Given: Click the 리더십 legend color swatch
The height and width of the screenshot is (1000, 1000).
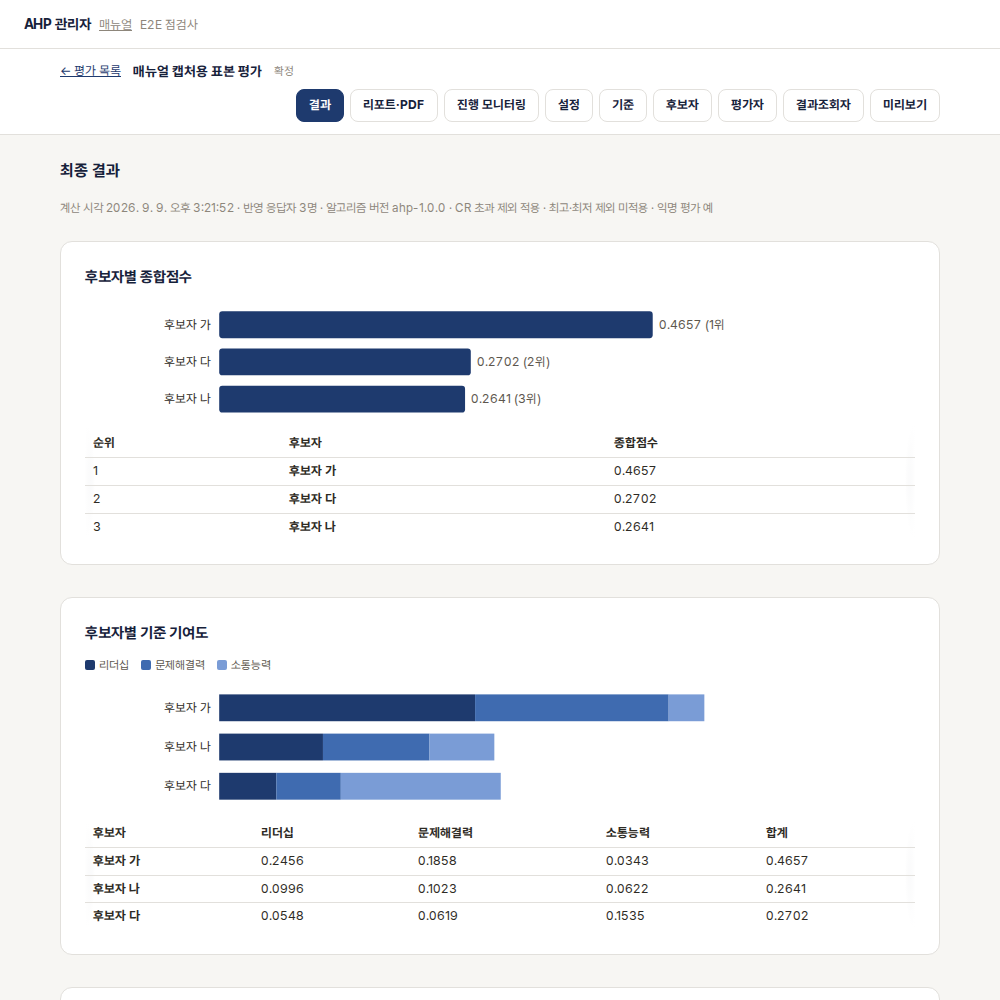Looking at the screenshot, I should click(x=90, y=665).
